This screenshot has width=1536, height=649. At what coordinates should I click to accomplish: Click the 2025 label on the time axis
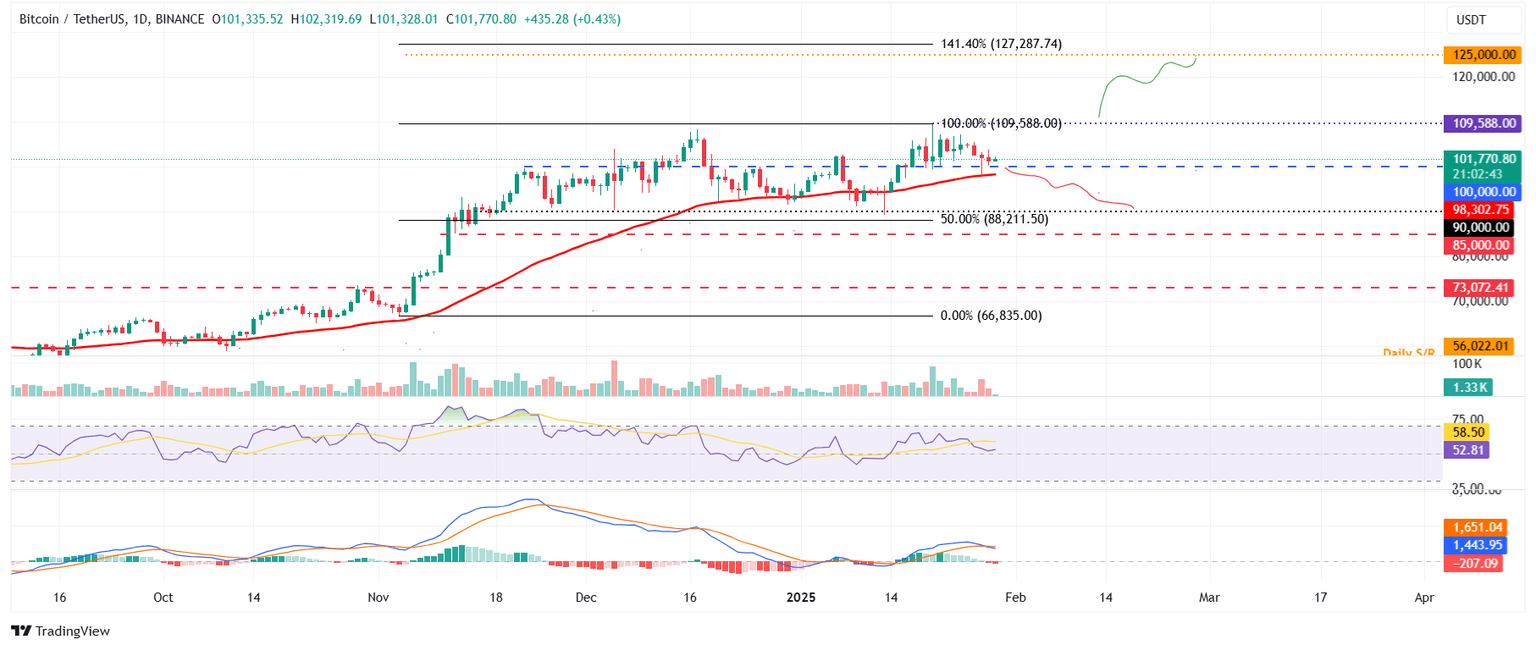(799, 597)
